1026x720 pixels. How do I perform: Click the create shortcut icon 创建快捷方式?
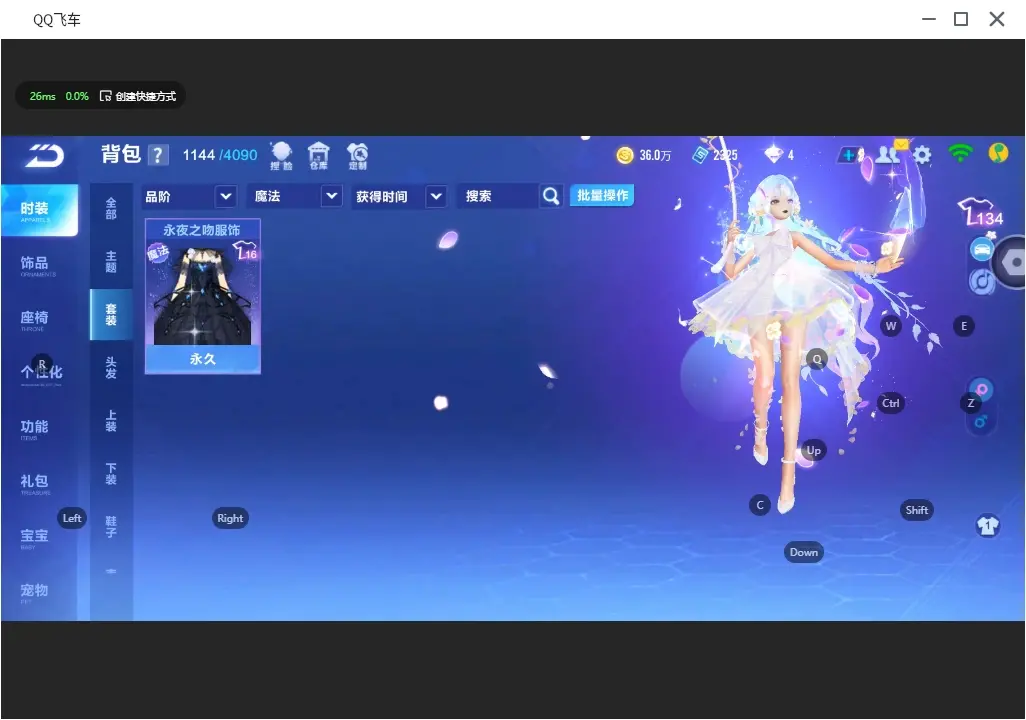pos(137,96)
